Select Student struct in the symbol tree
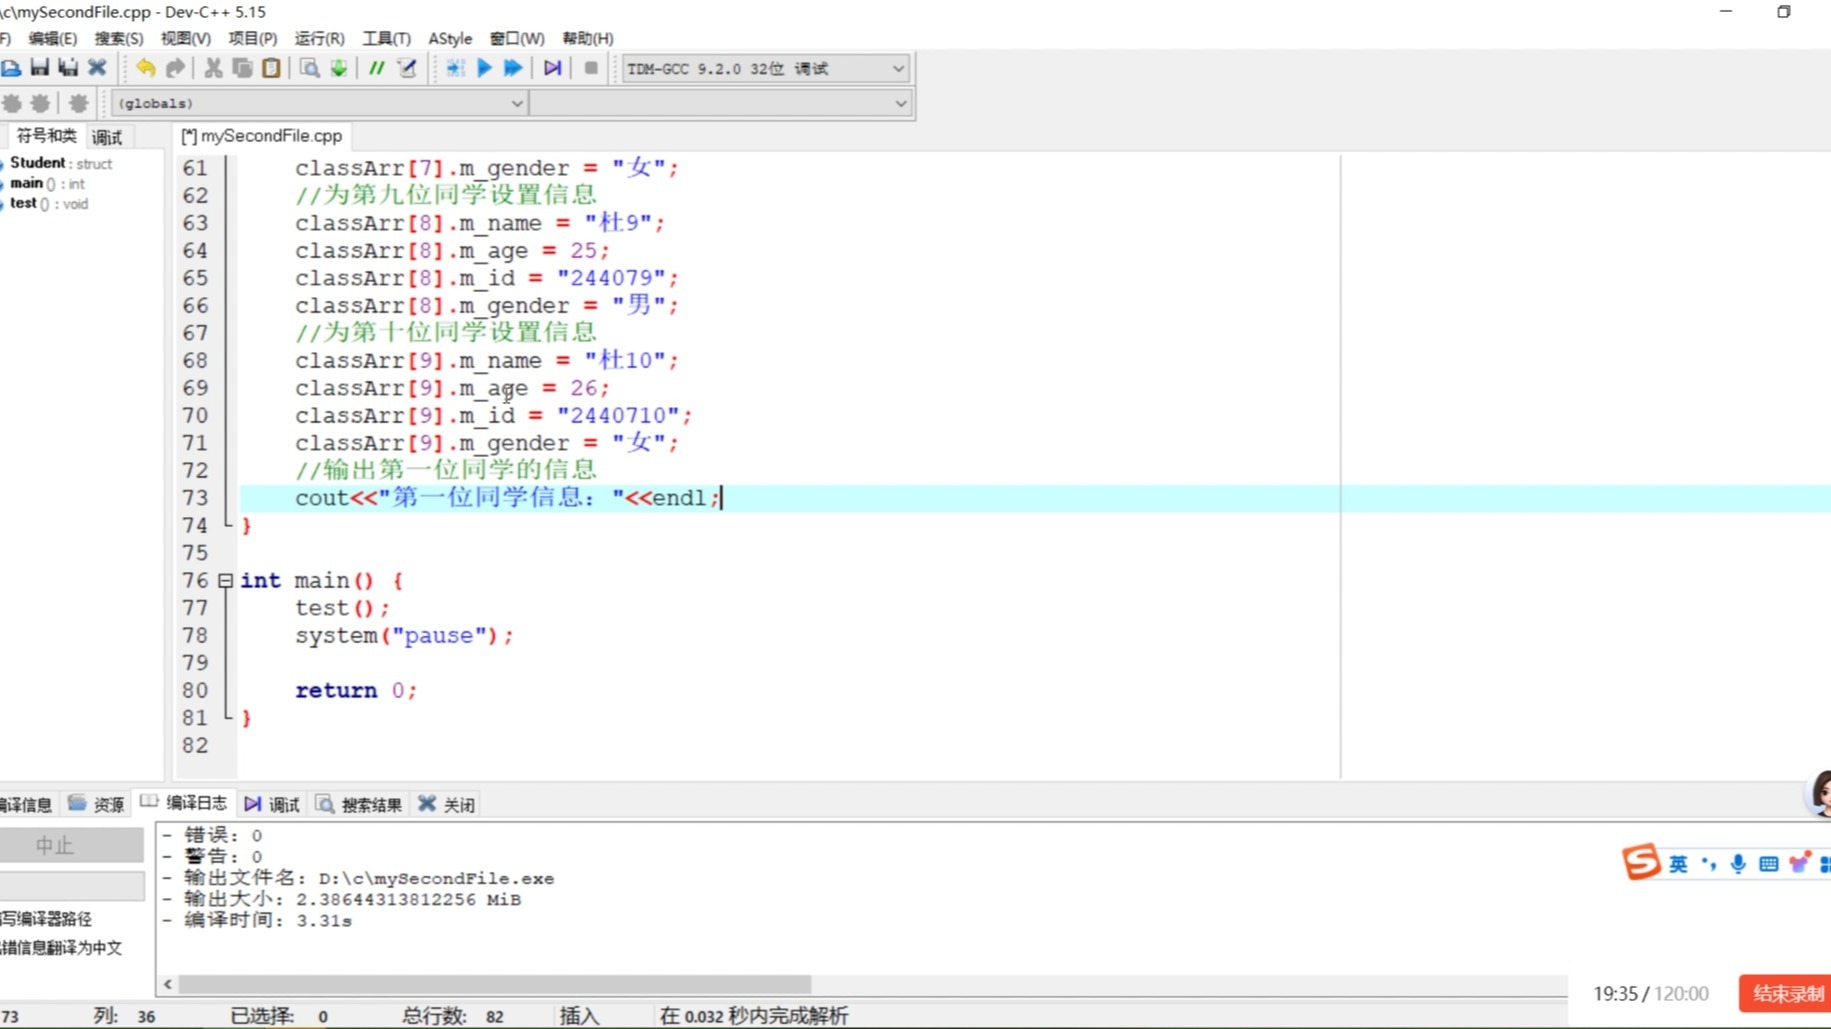The image size is (1831, 1029). (60, 163)
